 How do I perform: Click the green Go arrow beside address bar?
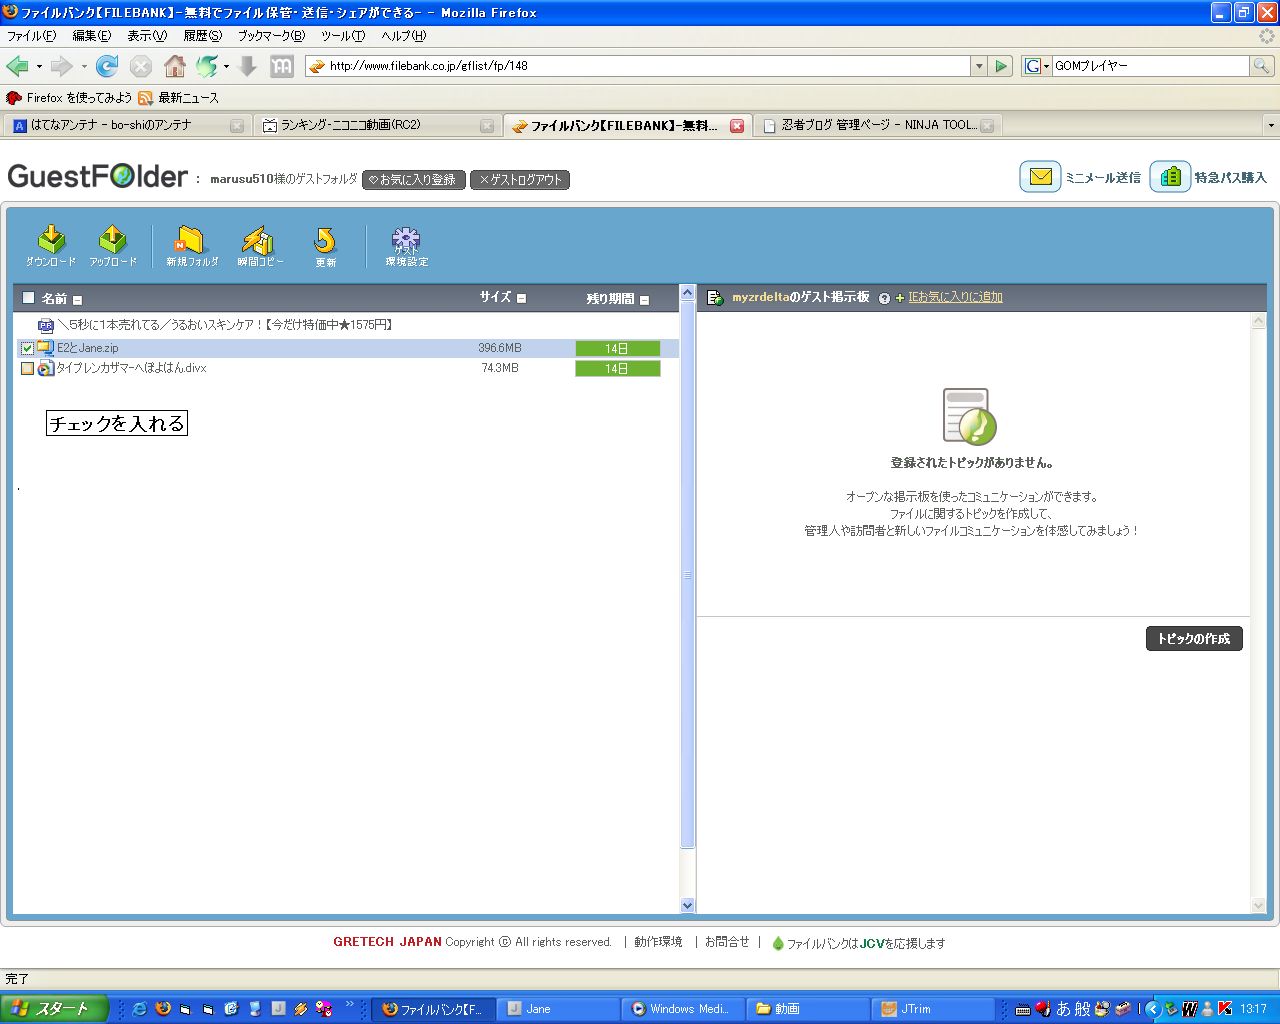point(1001,66)
